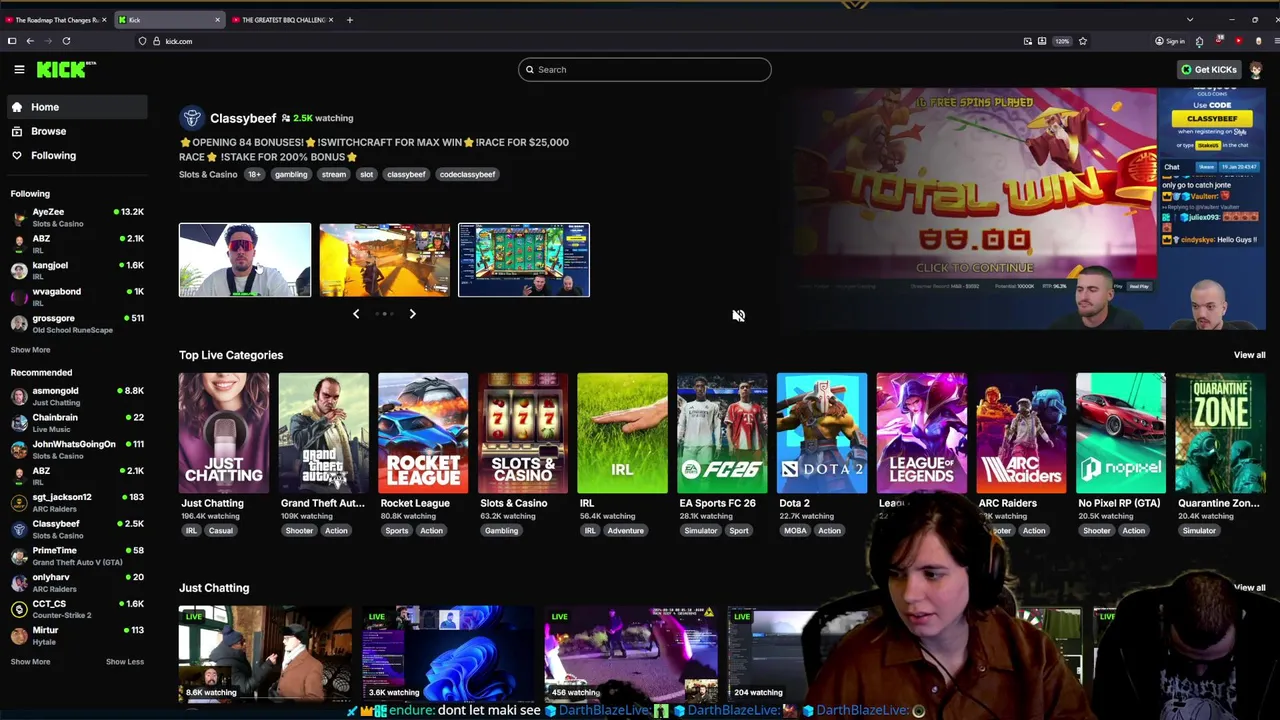Open asmongold in Recommended list
1280x720 pixels.
pyautogui.click(x=77, y=396)
